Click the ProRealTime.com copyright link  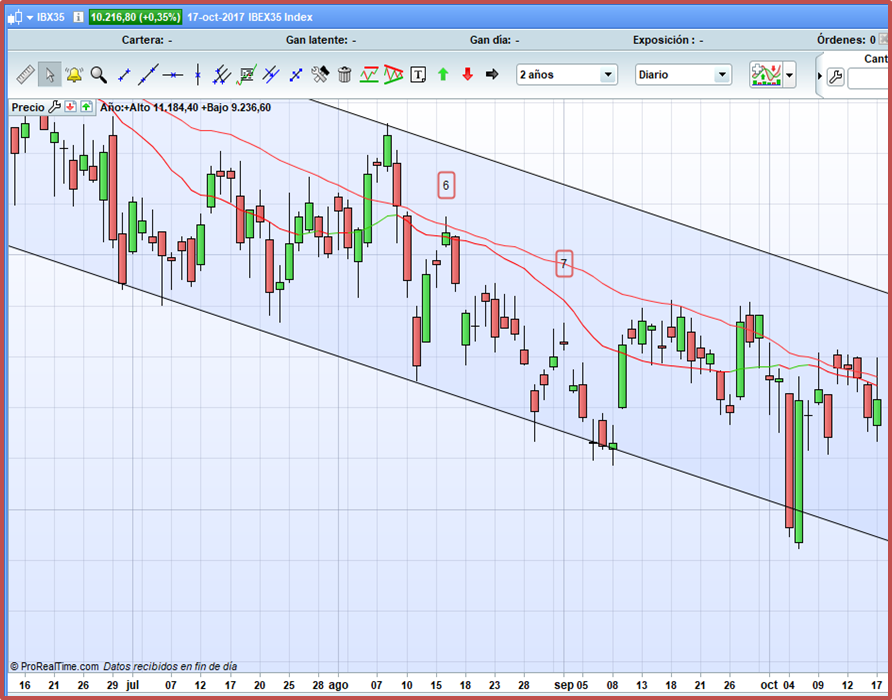(55, 666)
